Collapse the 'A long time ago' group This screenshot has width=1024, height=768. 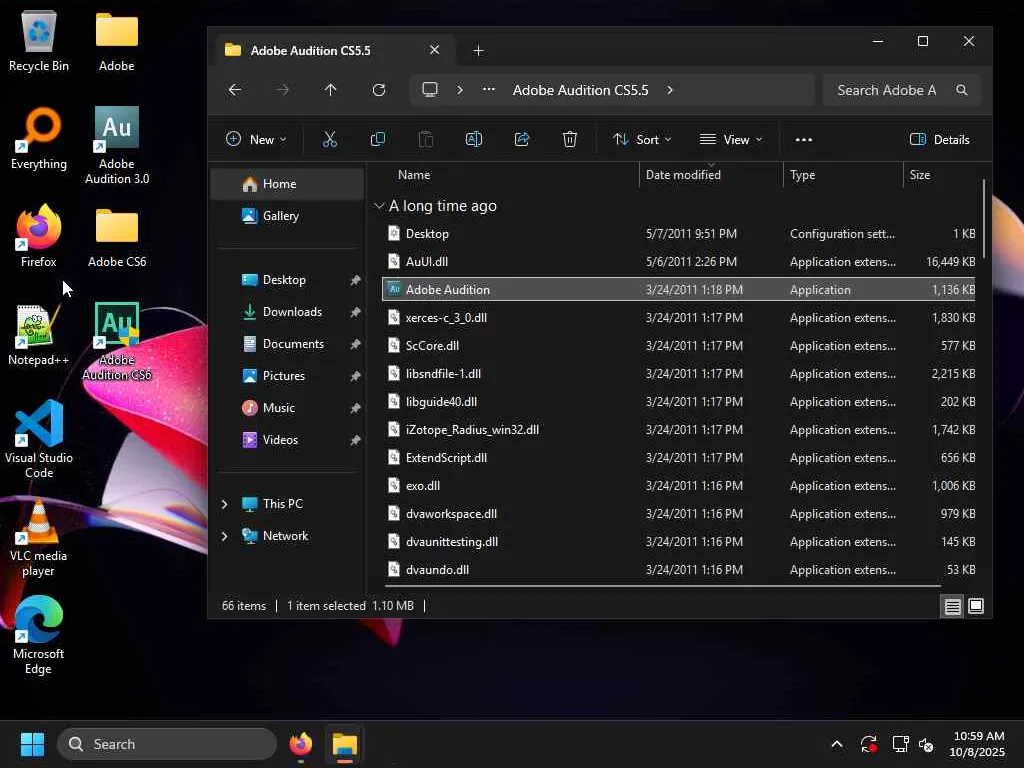tap(379, 206)
